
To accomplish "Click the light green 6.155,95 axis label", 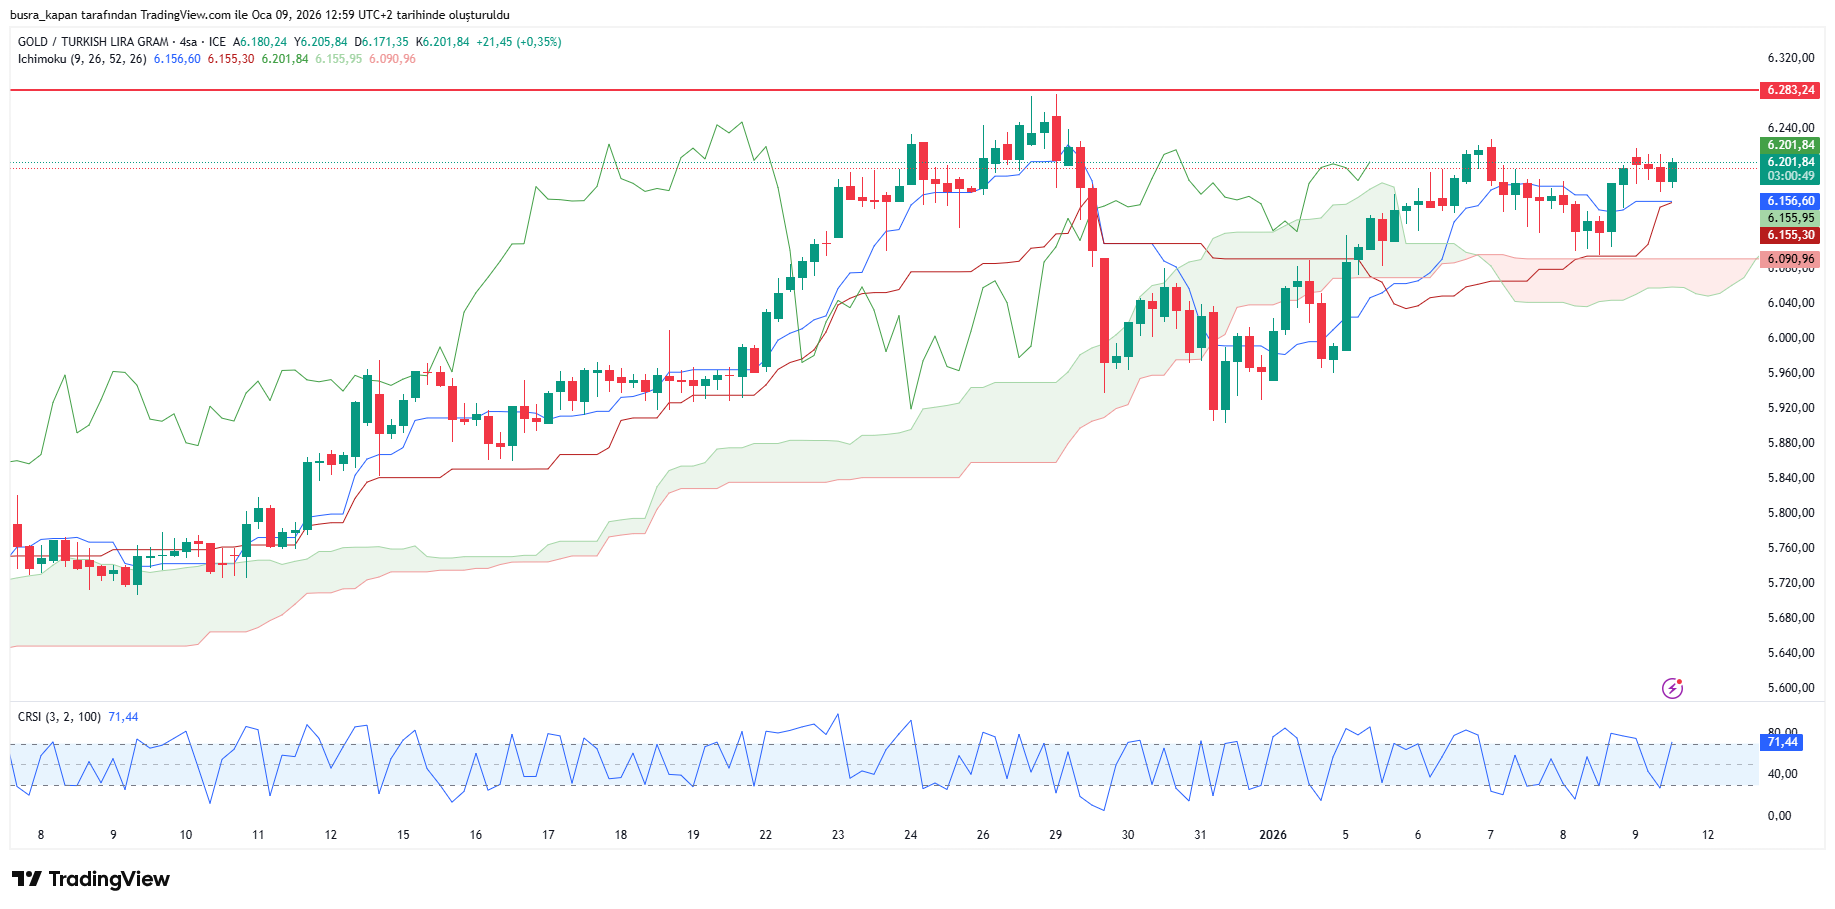I will click(x=1789, y=218).
